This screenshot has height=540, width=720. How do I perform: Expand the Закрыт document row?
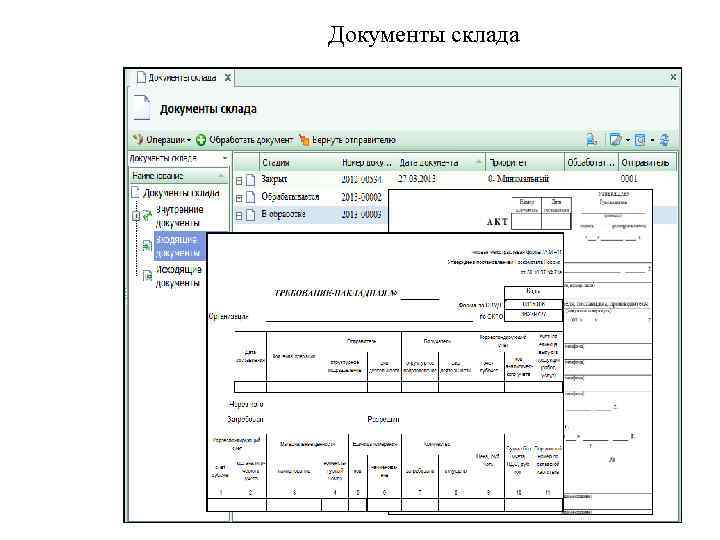click(239, 180)
